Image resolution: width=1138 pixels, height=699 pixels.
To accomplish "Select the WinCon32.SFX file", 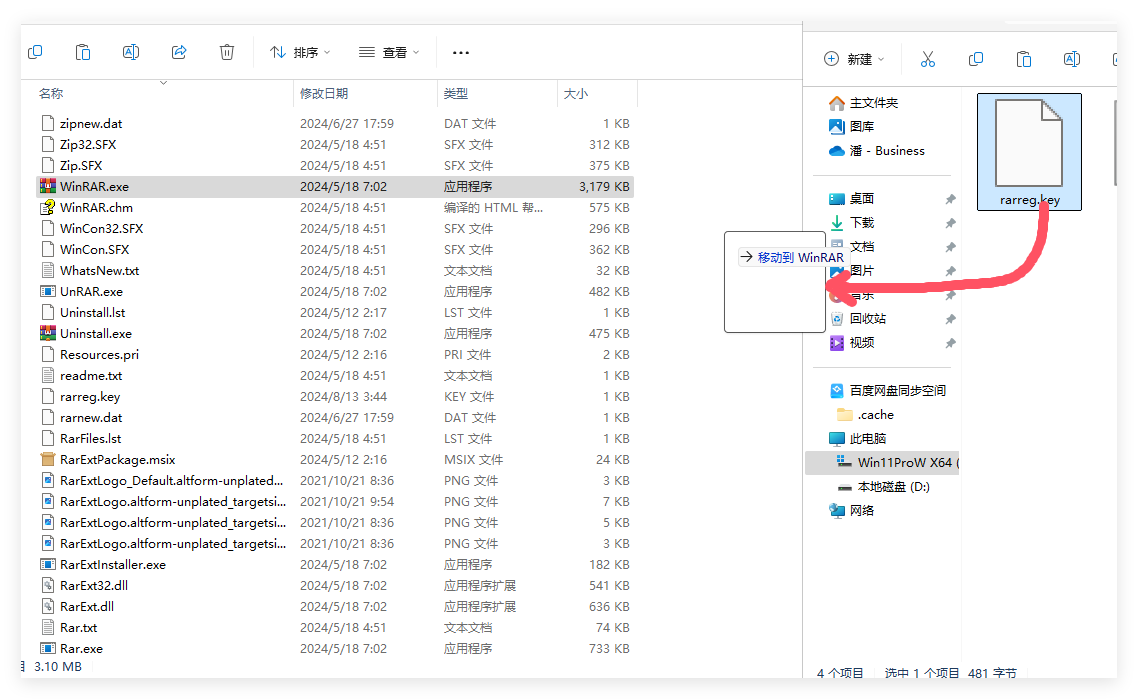I will [102, 229].
